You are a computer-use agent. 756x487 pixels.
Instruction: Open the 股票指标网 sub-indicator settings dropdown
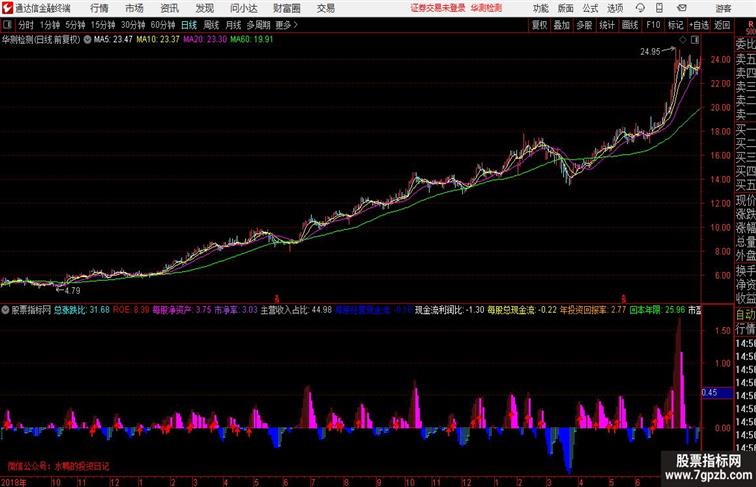point(5,310)
